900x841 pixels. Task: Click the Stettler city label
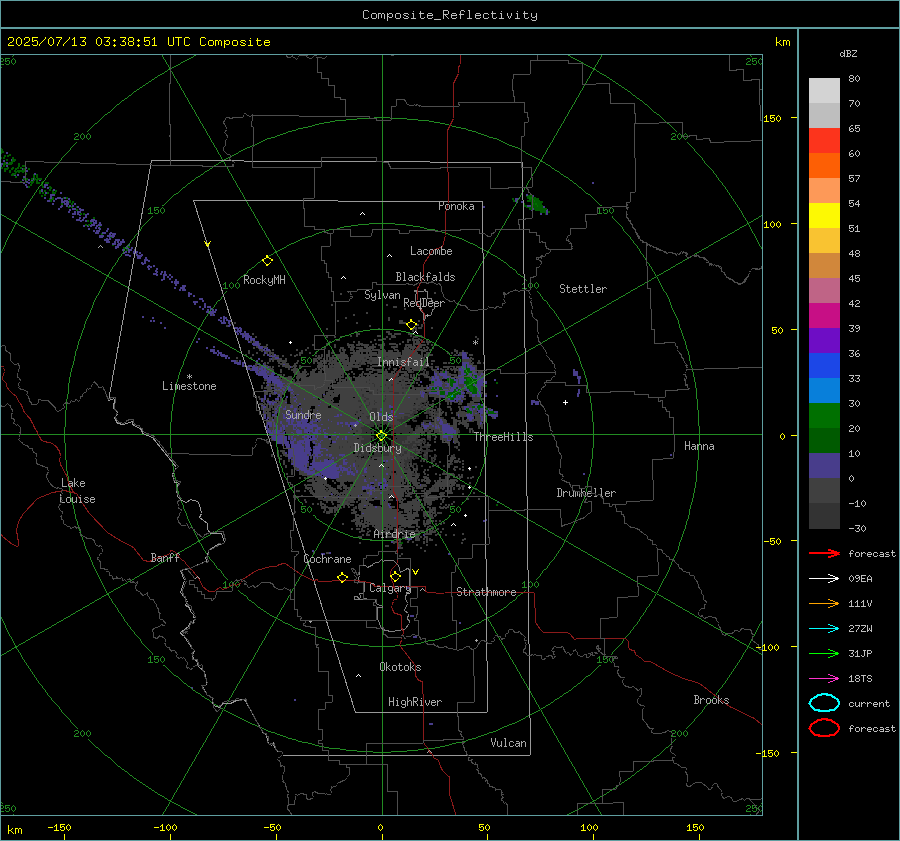pyautogui.click(x=583, y=289)
